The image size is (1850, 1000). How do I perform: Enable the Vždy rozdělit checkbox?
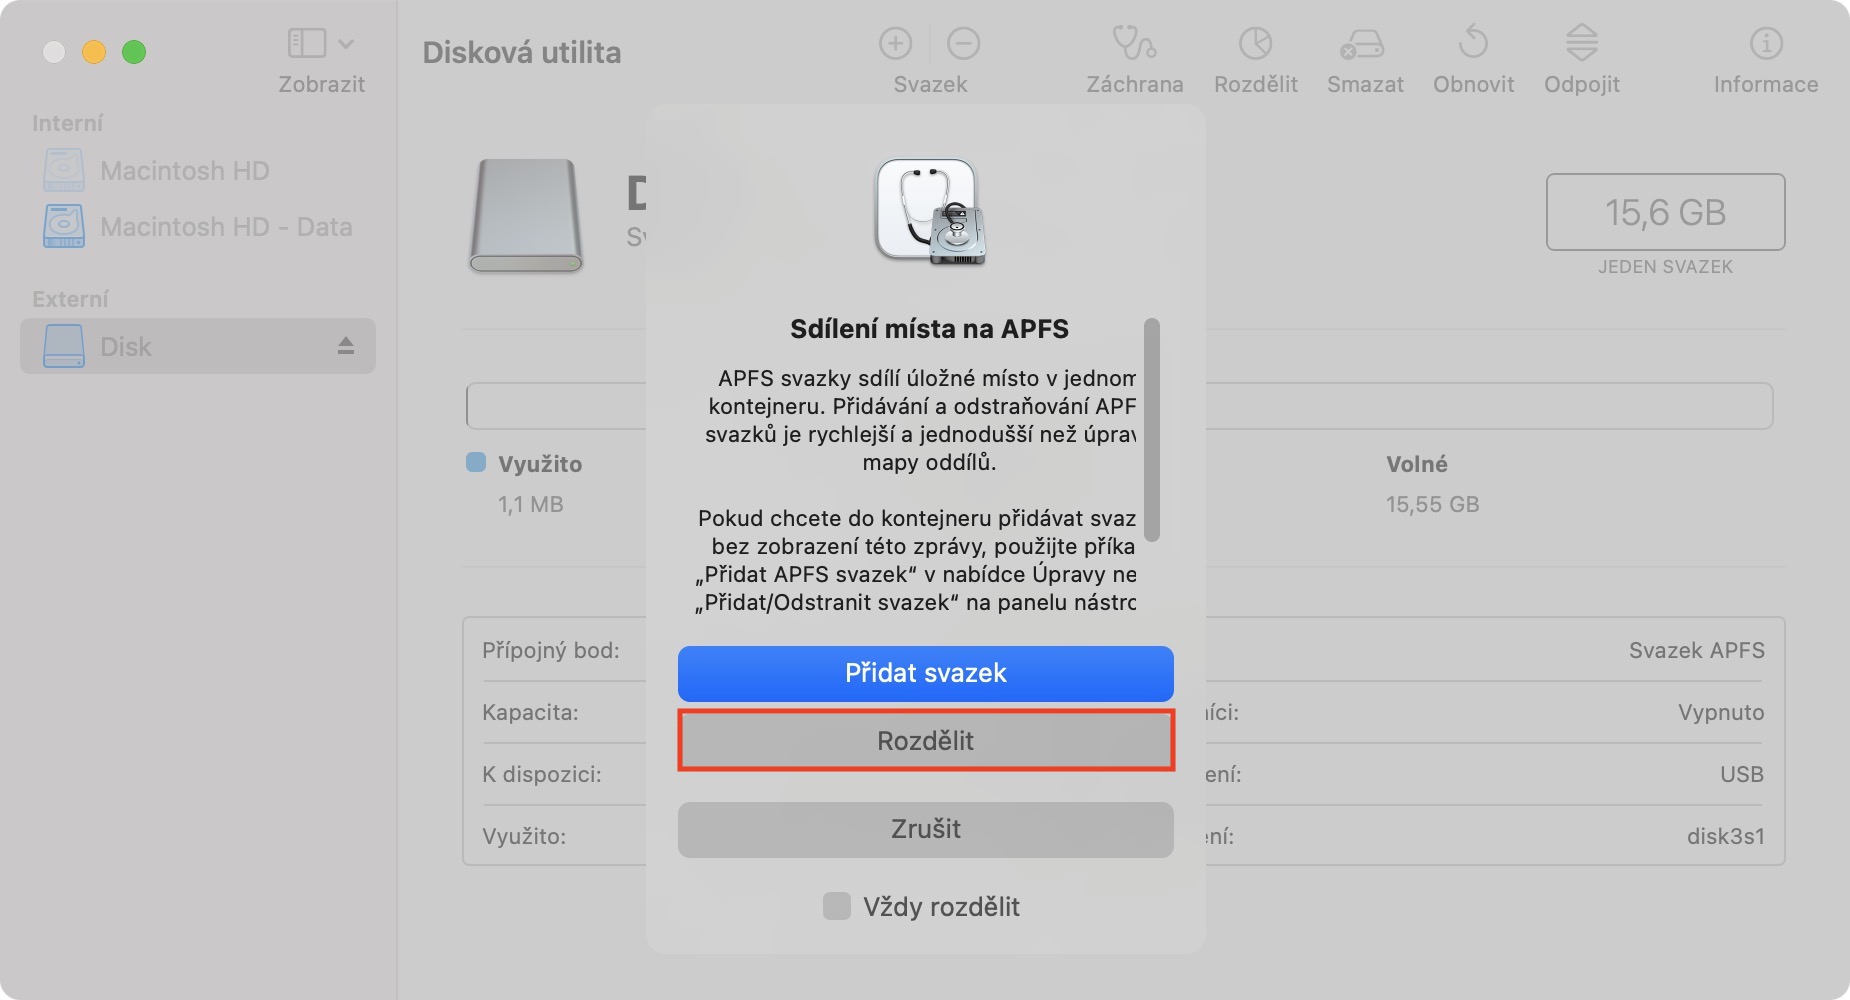point(836,906)
